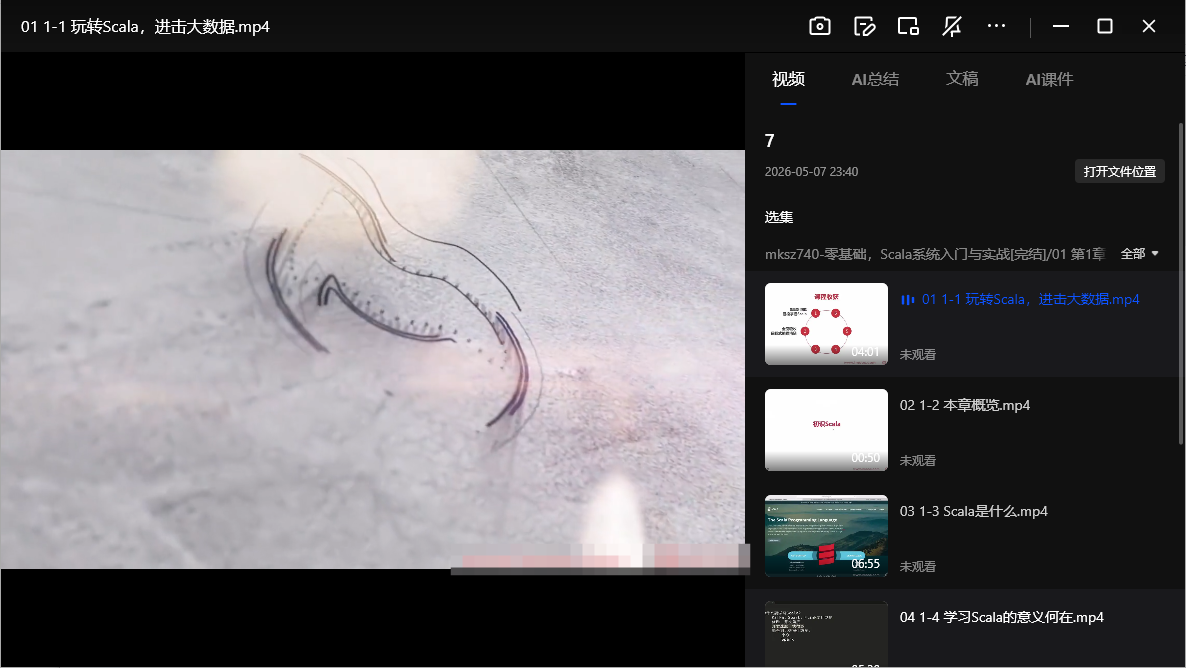Play 01 1-1 玩转Scala,进击大数据.mp4 title

click(1030, 299)
